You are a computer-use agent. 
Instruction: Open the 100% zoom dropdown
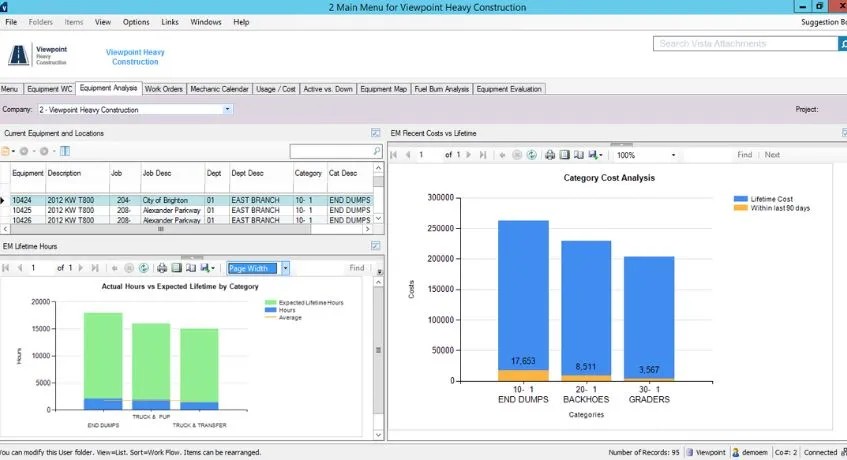click(673, 155)
